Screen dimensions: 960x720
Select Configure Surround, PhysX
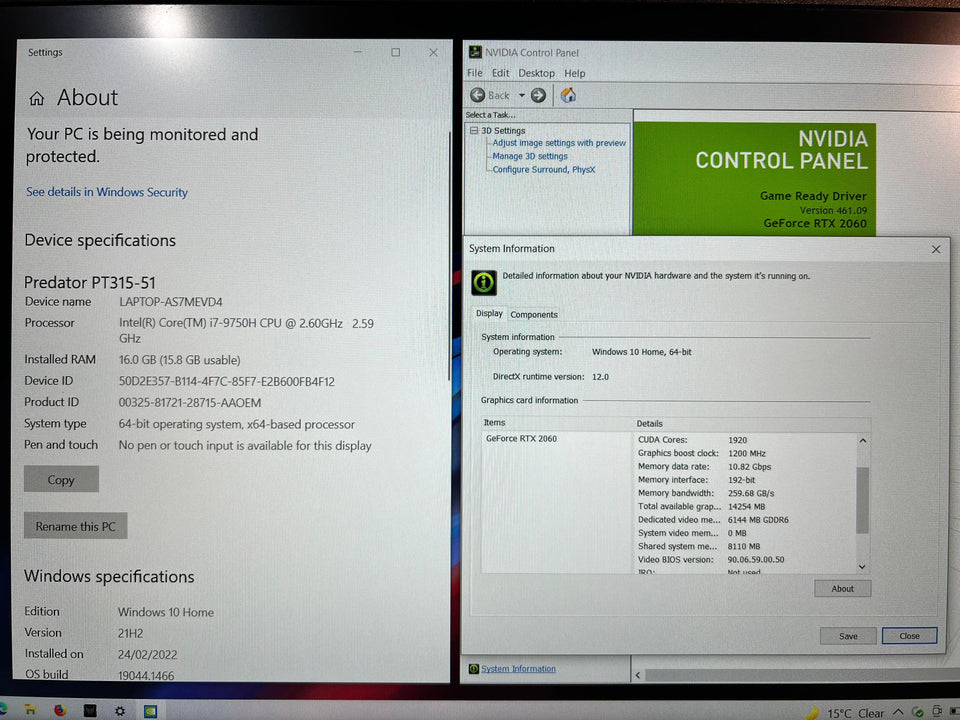pos(544,170)
